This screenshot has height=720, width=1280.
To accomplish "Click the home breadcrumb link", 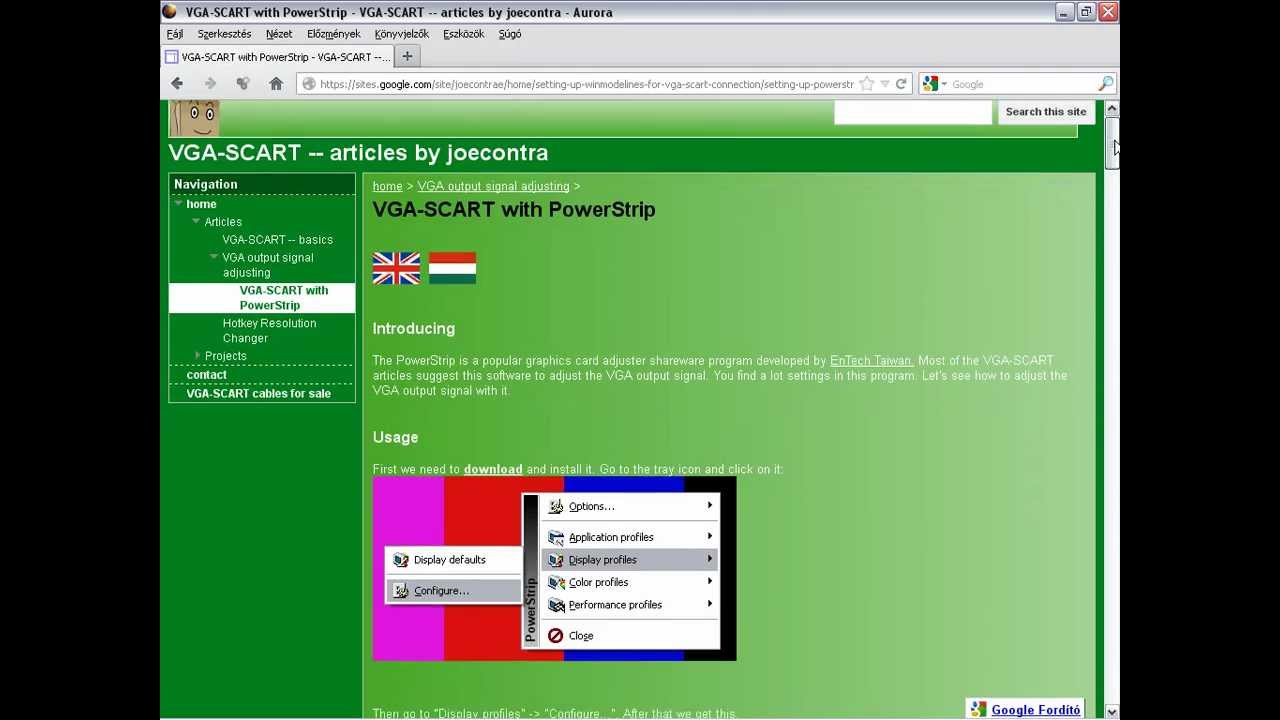I will coord(387,186).
